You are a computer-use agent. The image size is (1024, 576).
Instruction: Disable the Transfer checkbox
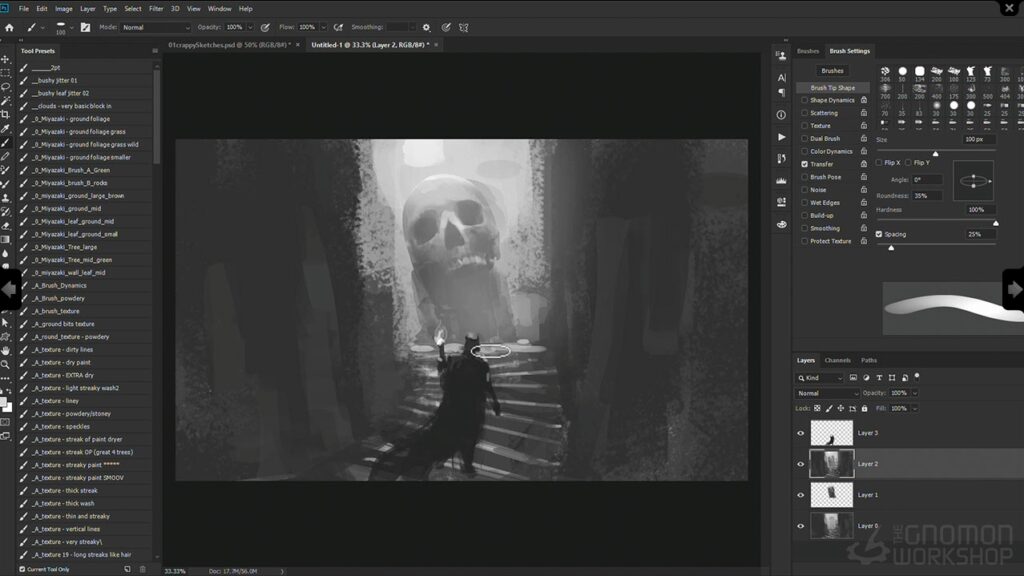click(x=805, y=164)
